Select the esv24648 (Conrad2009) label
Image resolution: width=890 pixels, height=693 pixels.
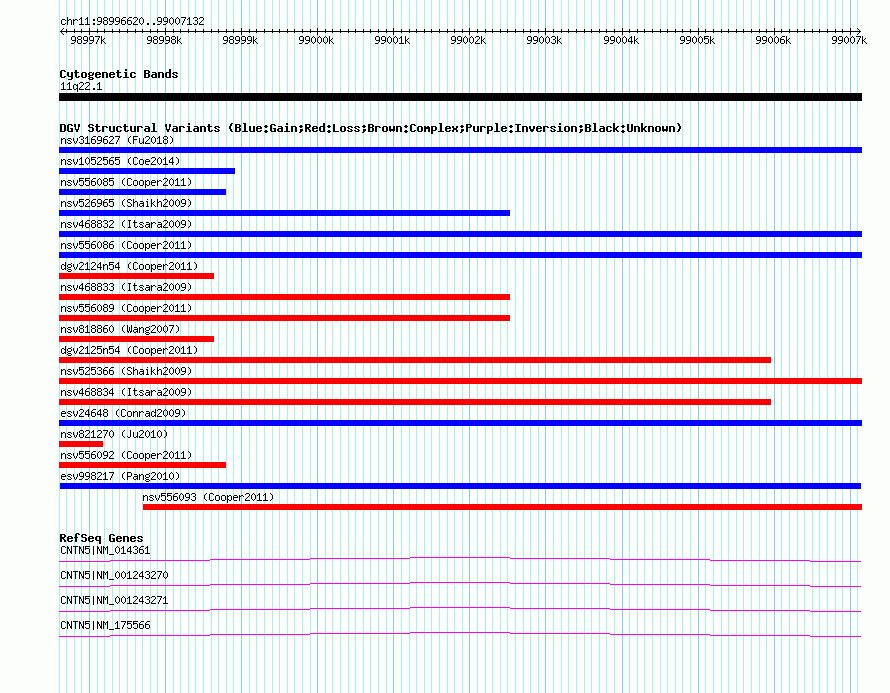[x=123, y=413]
